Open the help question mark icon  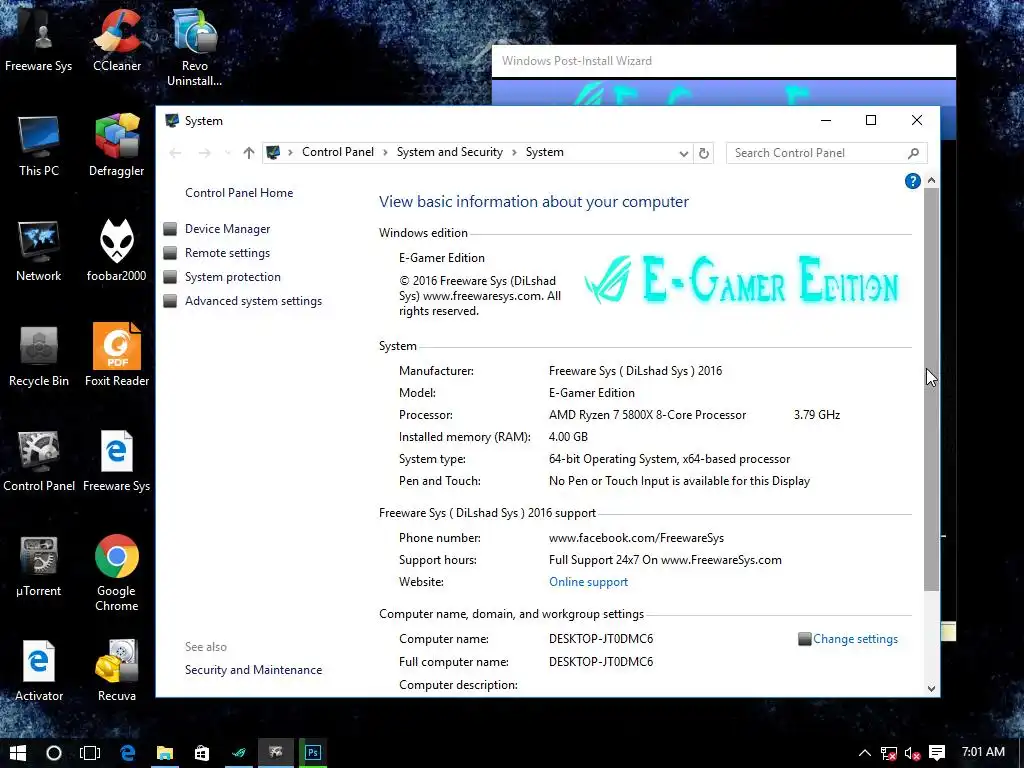pos(912,181)
